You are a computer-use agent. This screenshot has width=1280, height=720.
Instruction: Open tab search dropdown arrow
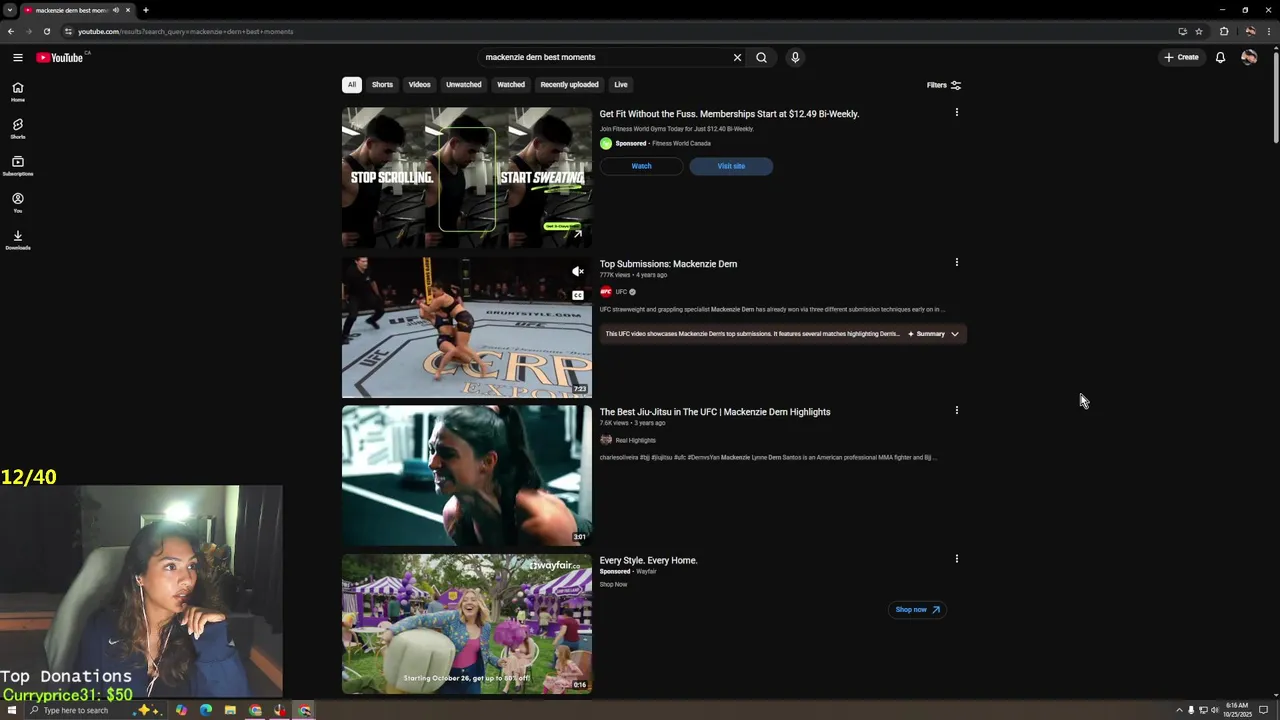(9, 10)
